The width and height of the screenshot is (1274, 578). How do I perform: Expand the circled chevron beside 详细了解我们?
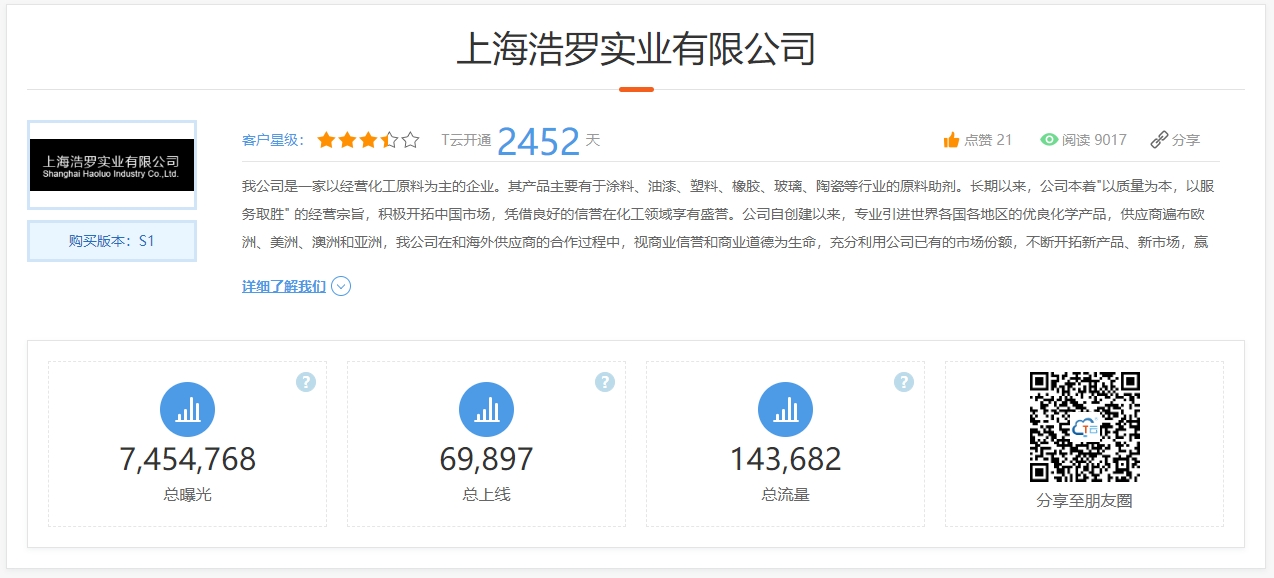341,287
